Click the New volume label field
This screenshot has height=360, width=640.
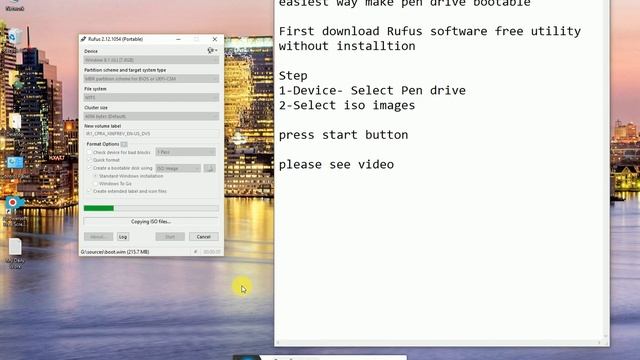(151, 133)
